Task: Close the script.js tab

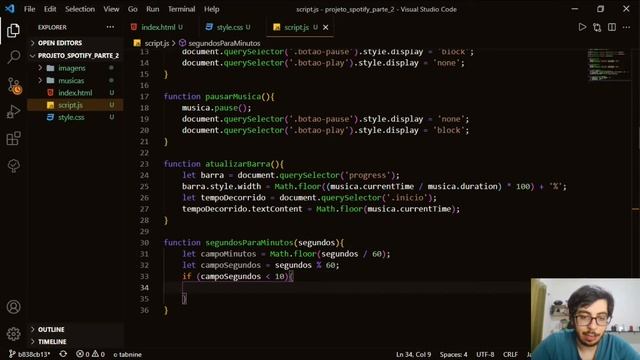Action: click(x=325, y=27)
